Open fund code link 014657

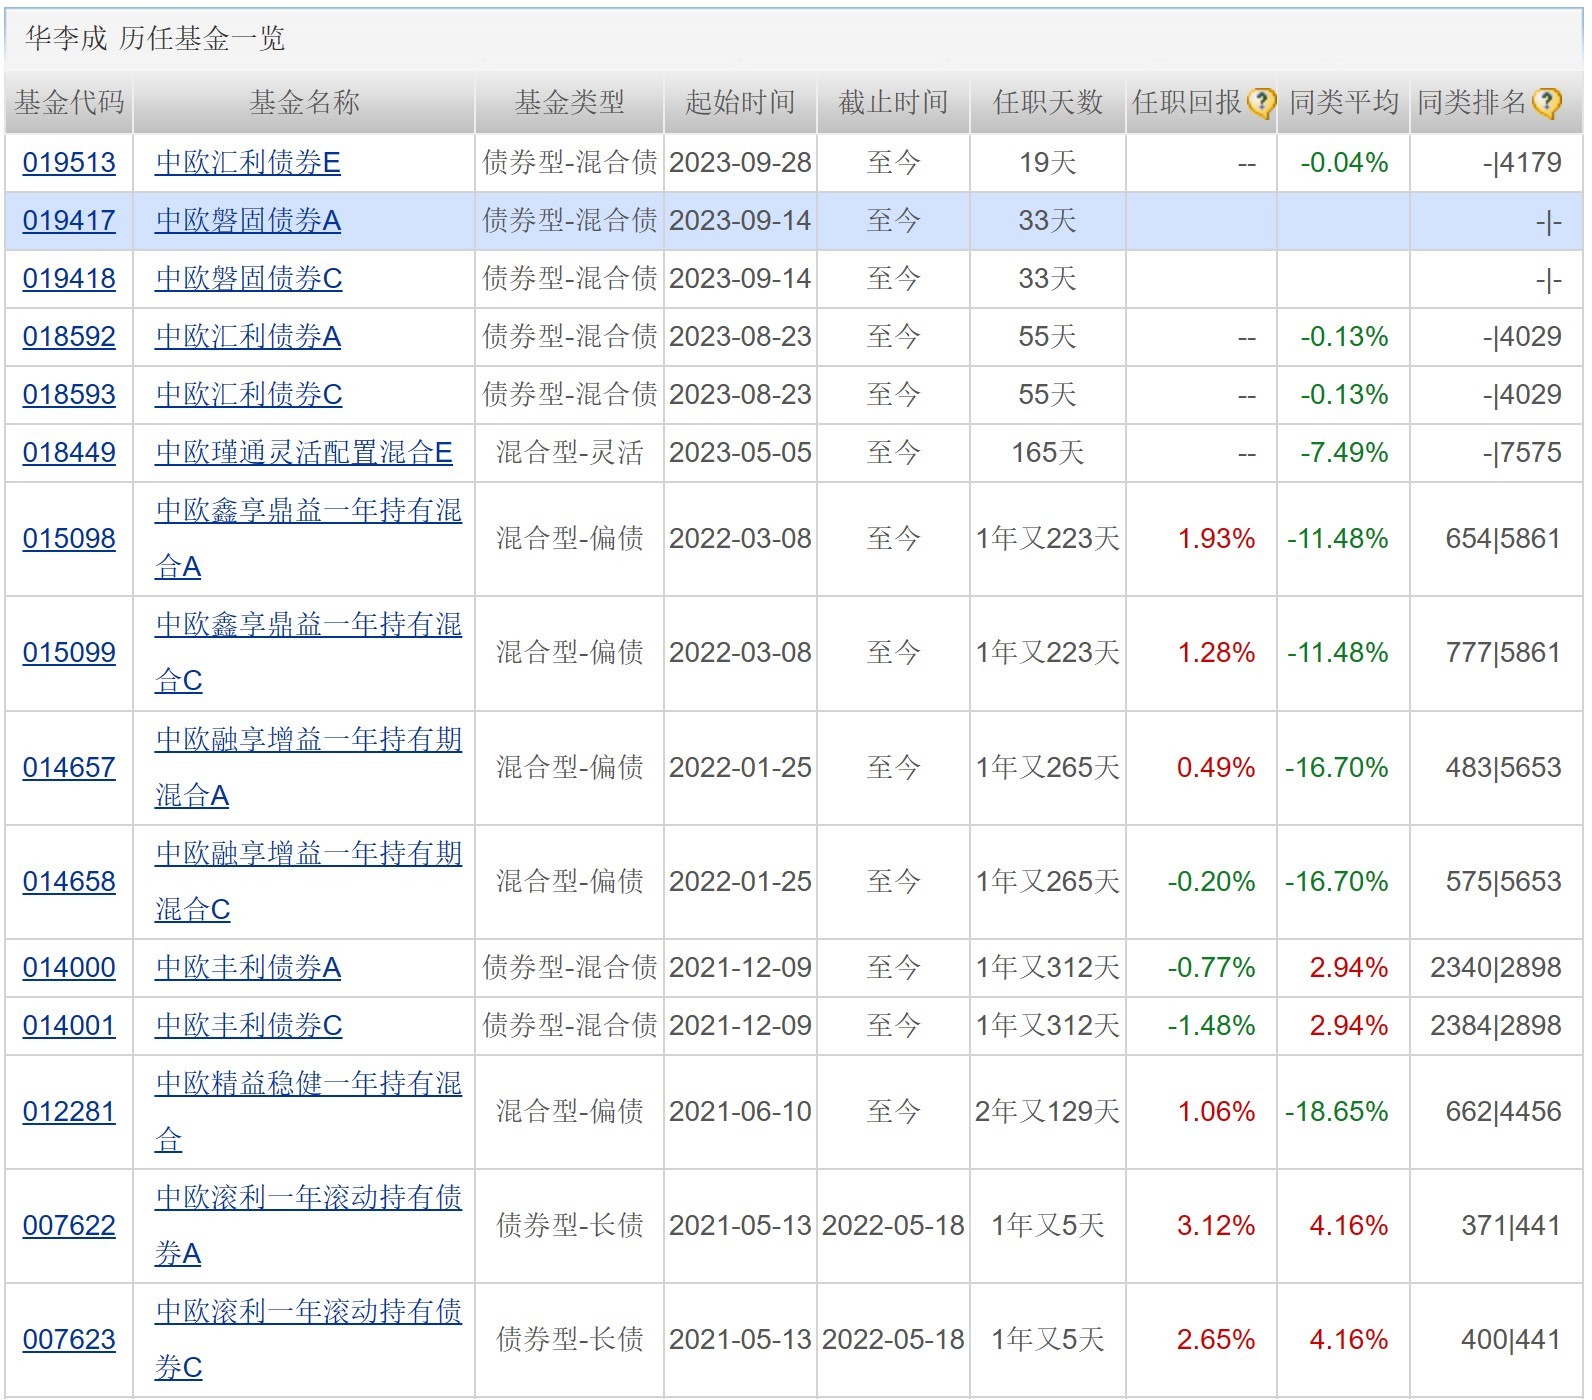pyautogui.click(x=69, y=768)
